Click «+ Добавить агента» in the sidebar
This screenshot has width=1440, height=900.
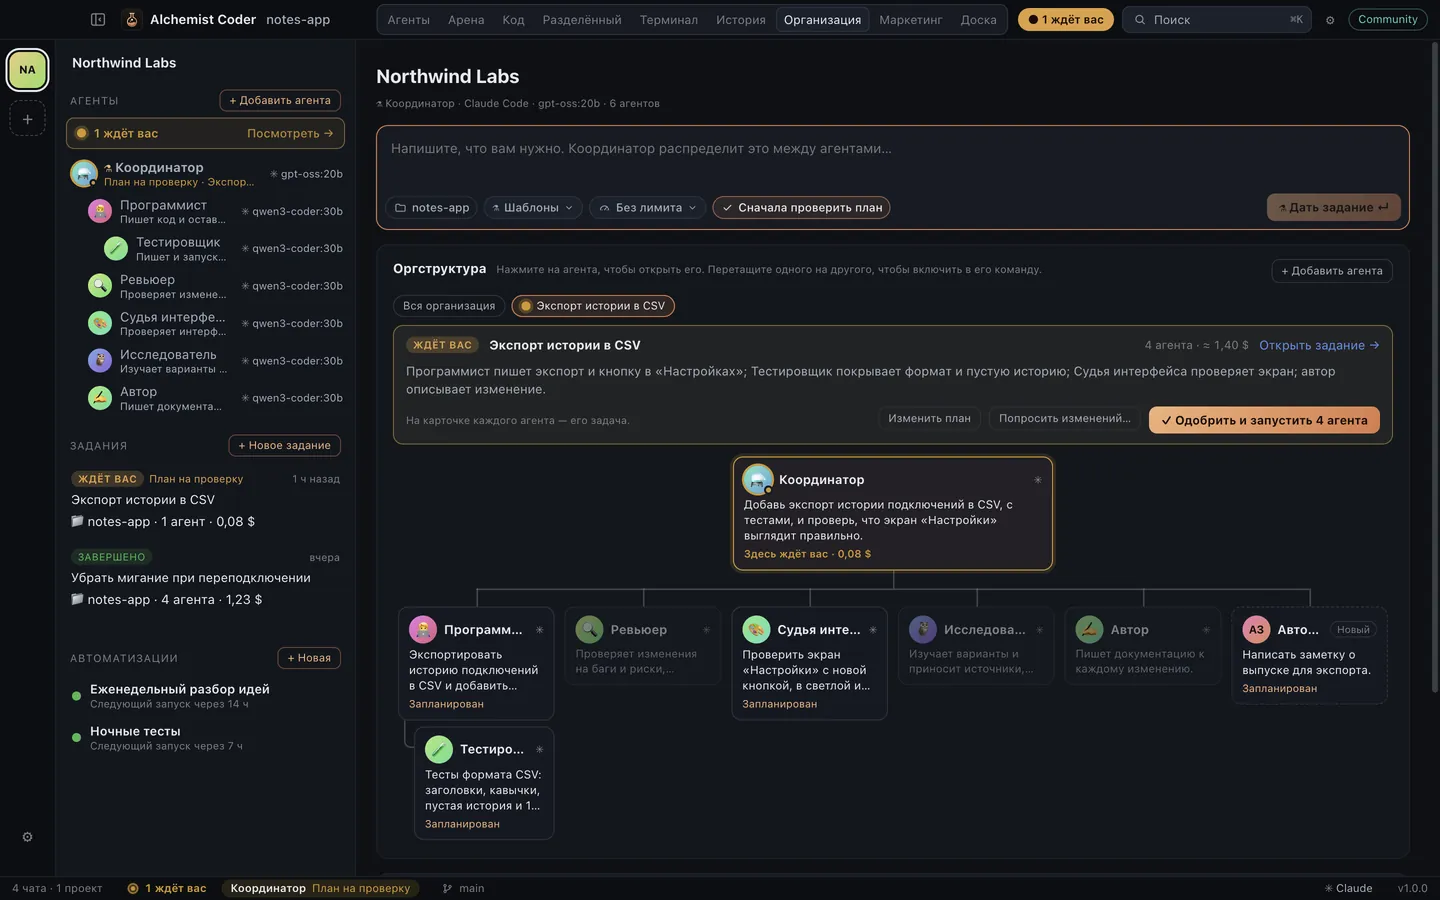pos(280,100)
